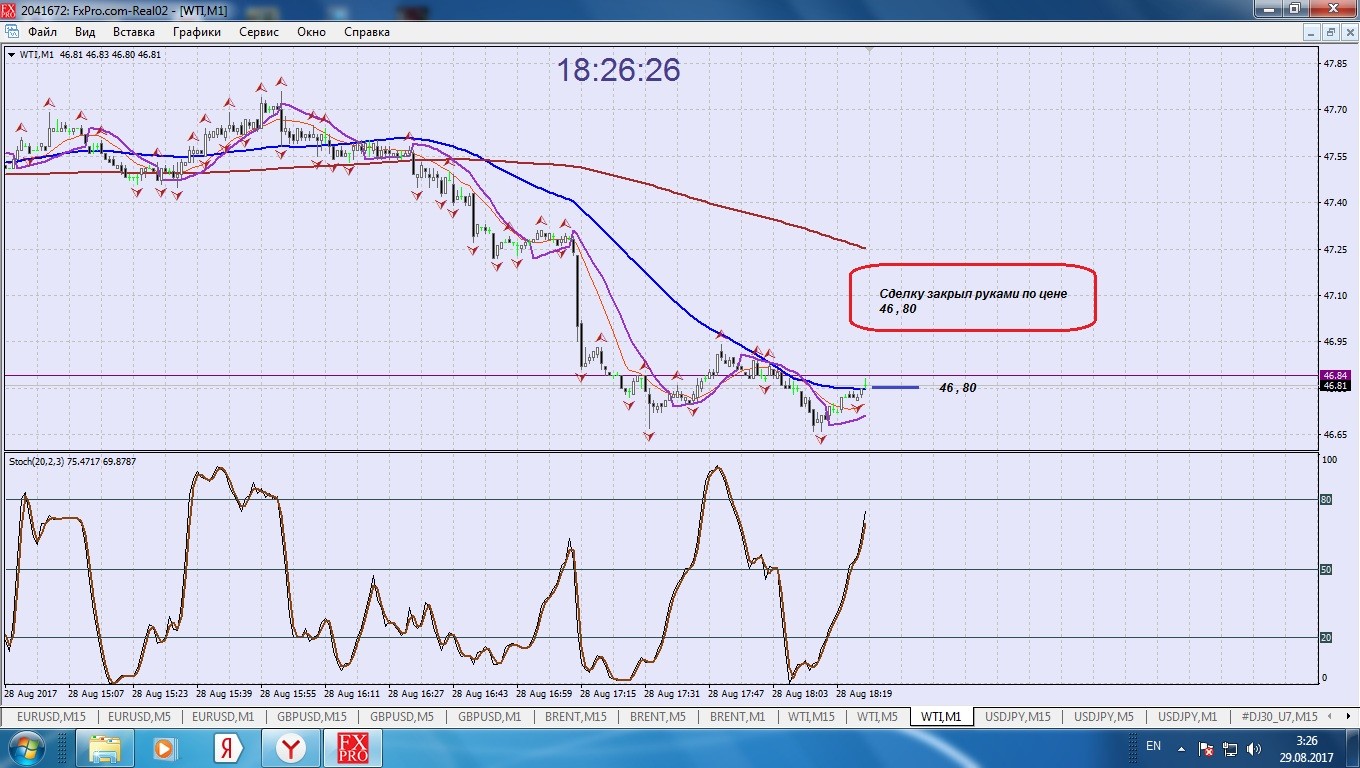Switch to the BRENT,M15 chart tab
Image resolution: width=1360 pixels, height=768 pixels.
pyautogui.click(x=575, y=717)
